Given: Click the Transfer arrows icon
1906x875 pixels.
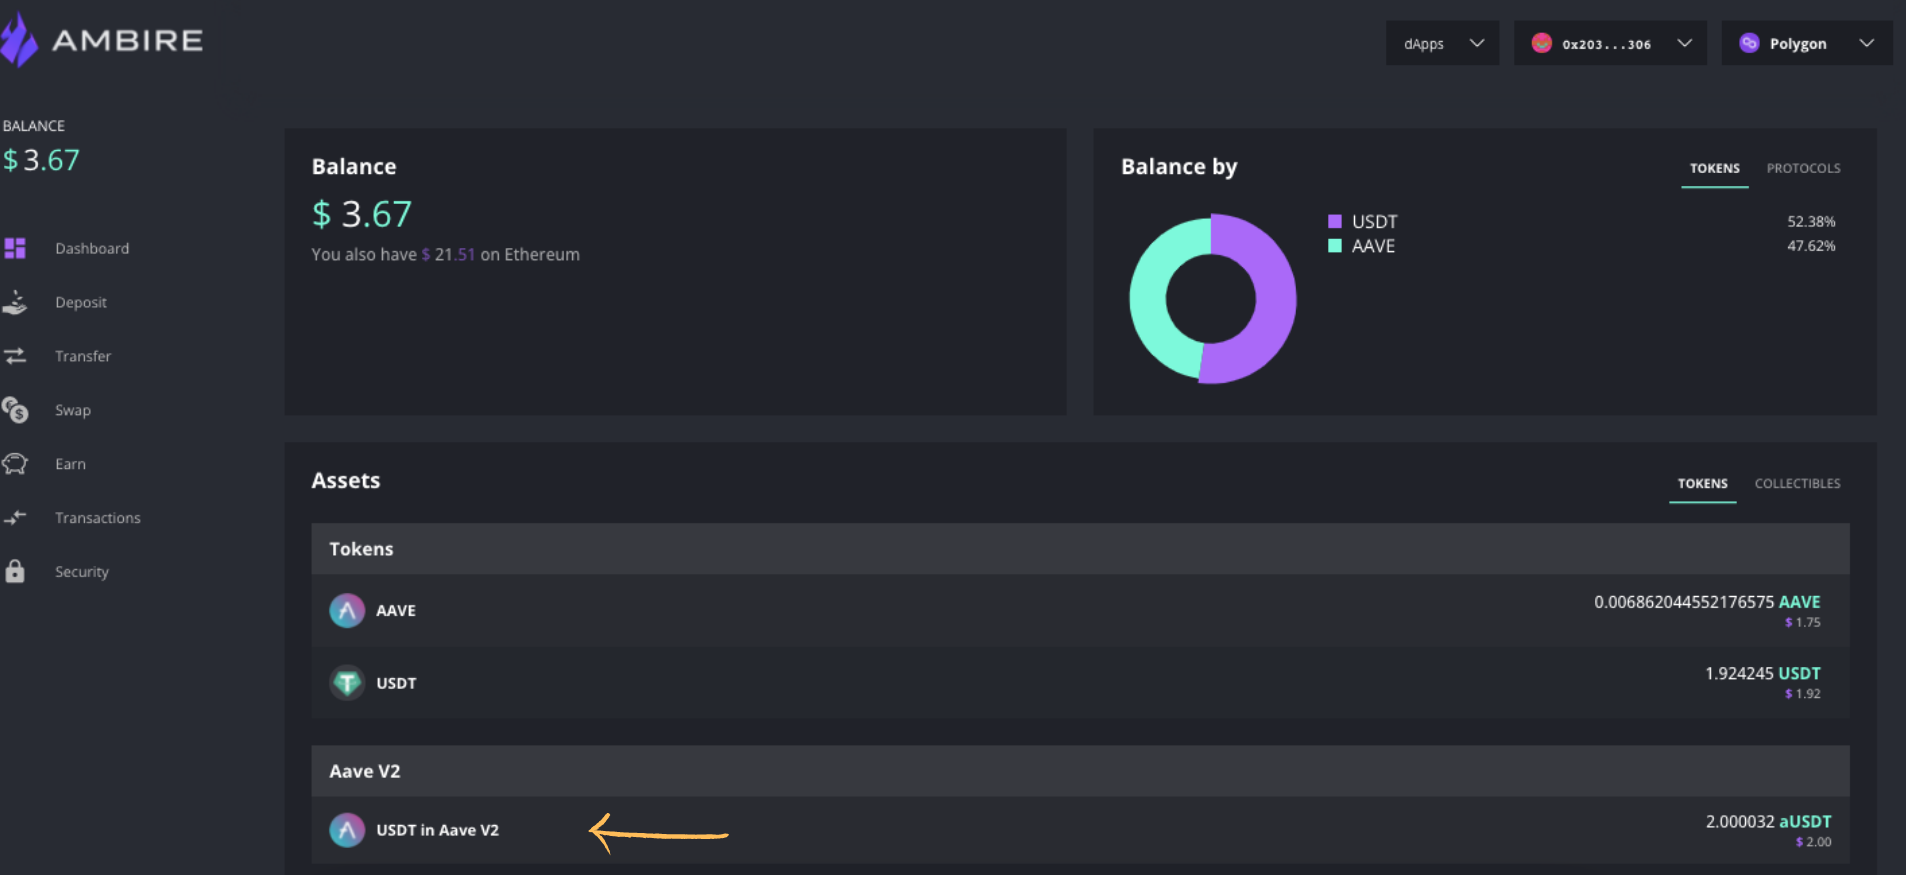Looking at the screenshot, I should tap(15, 356).
